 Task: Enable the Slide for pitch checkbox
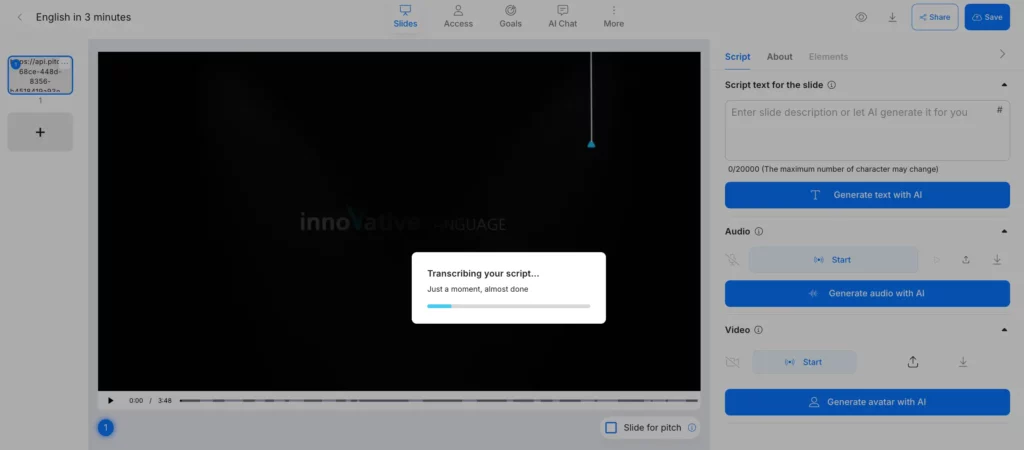(x=611, y=428)
